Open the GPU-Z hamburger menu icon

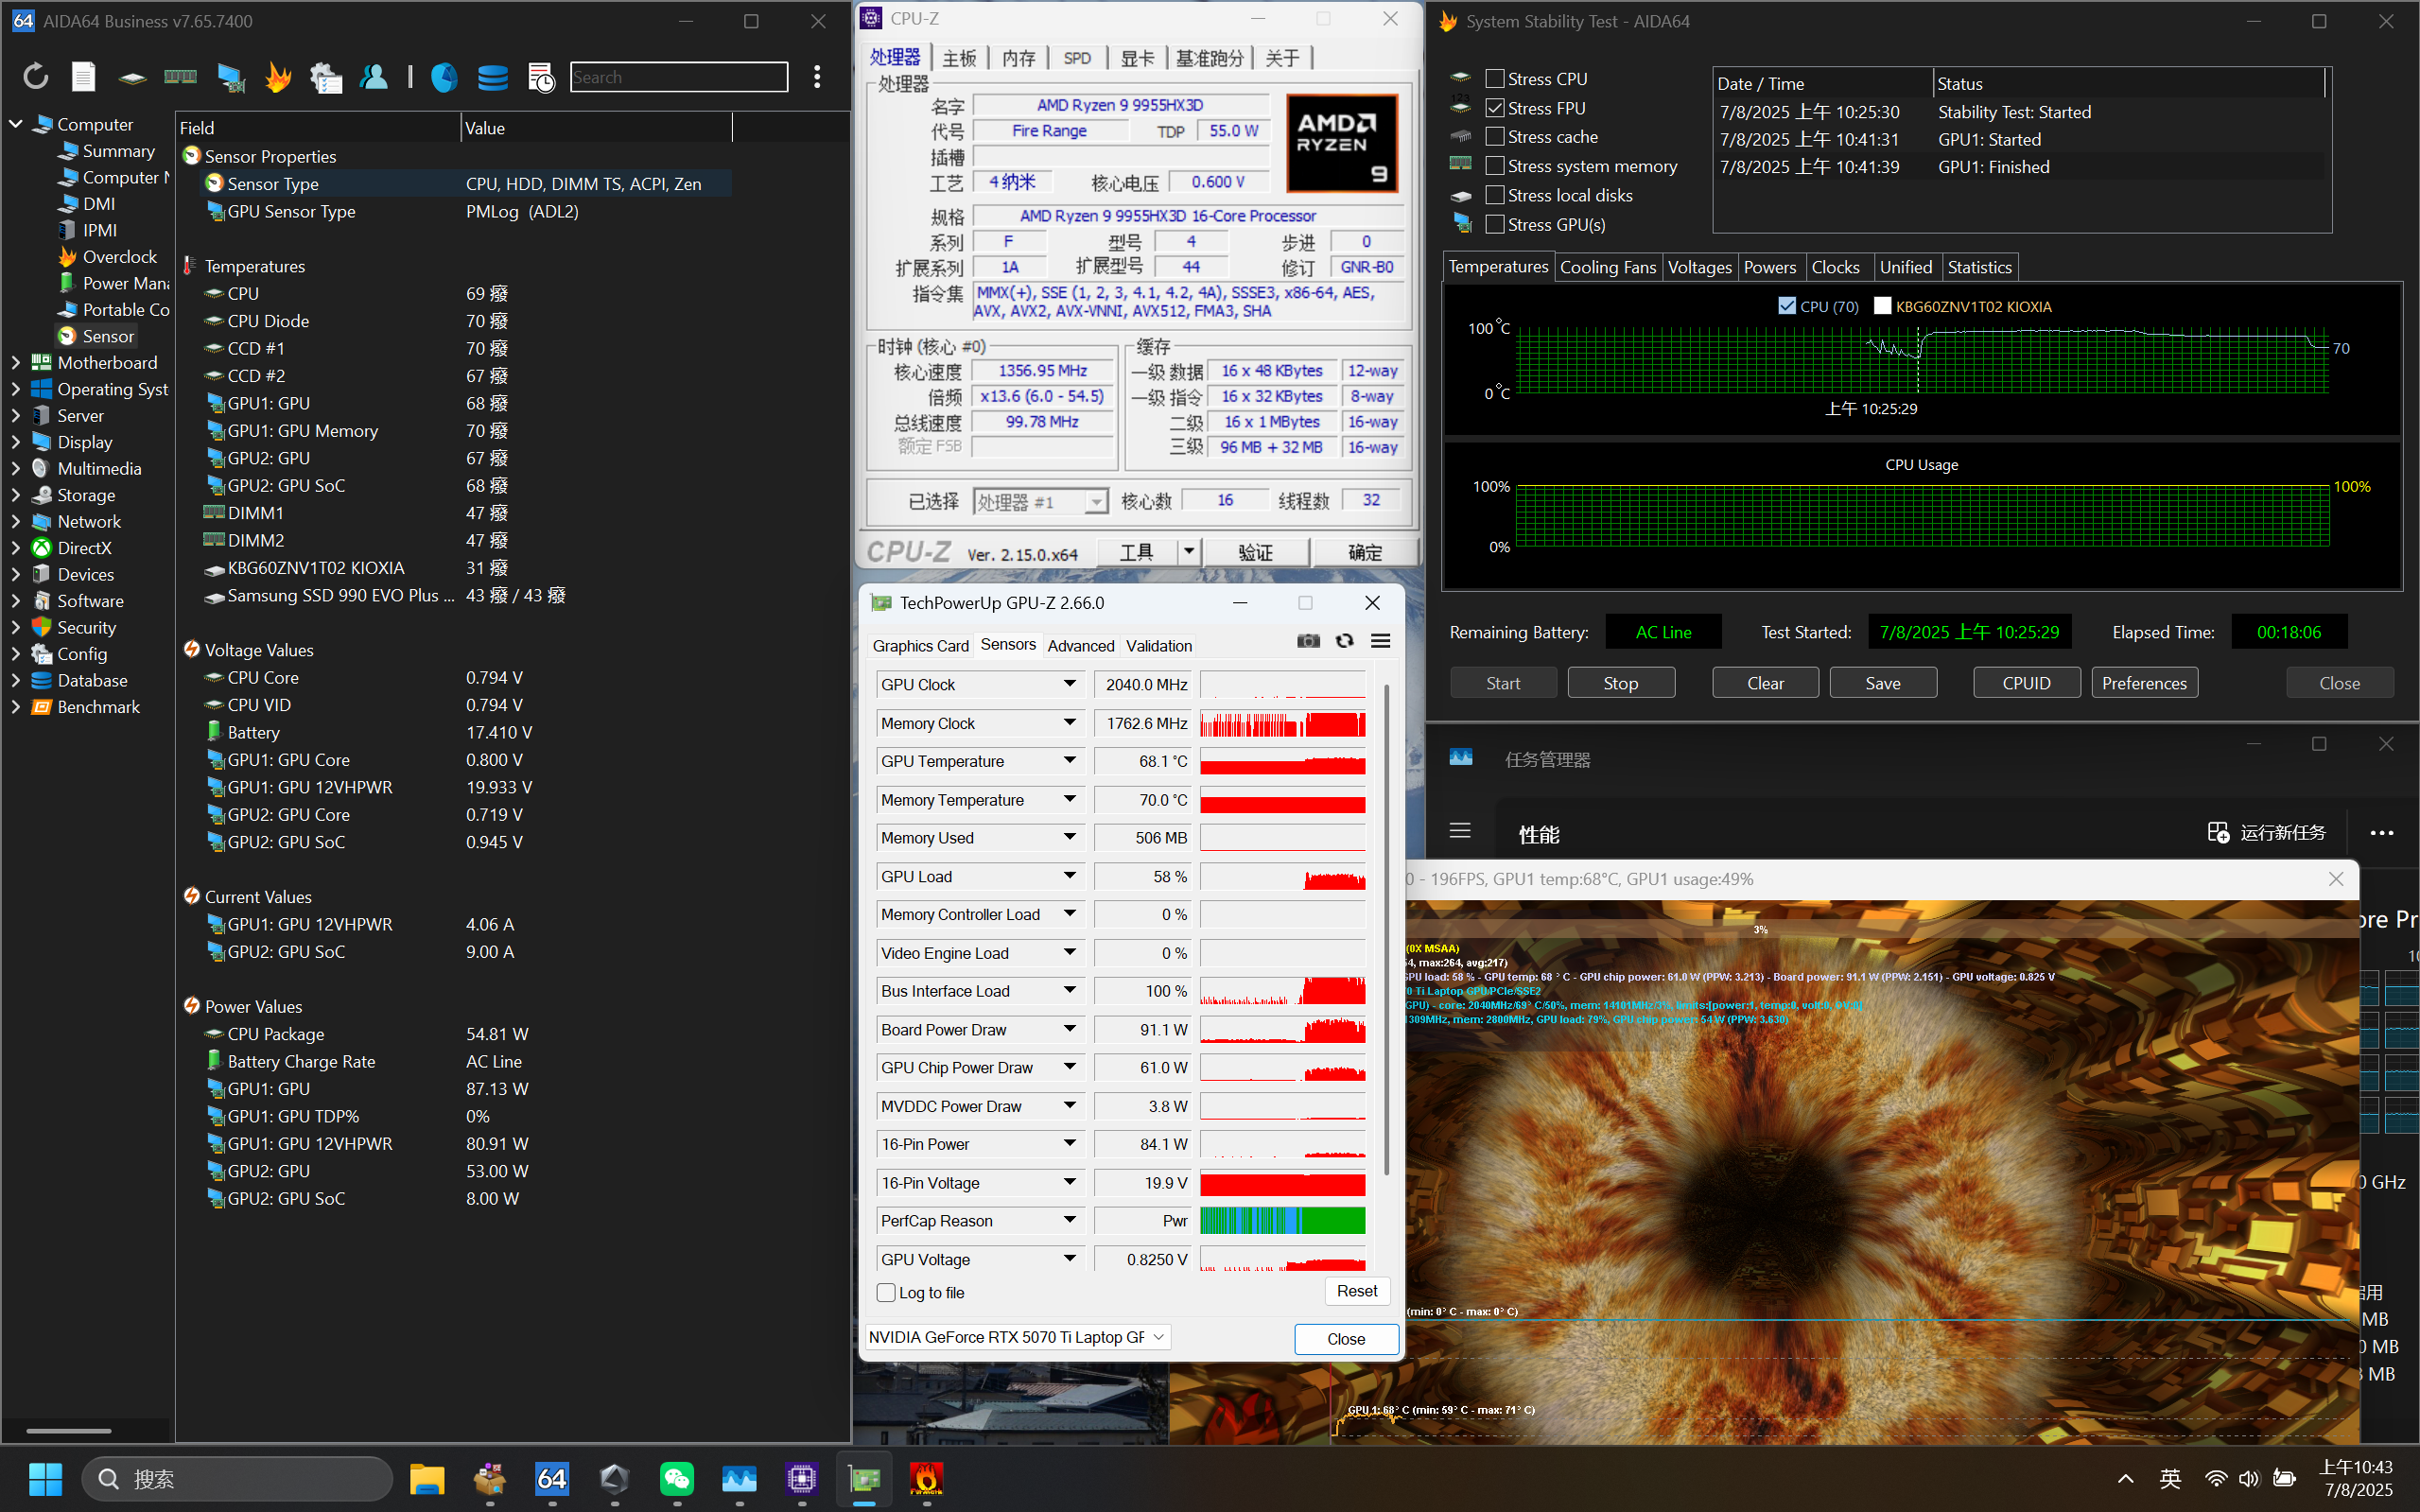click(x=1381, y=641)
